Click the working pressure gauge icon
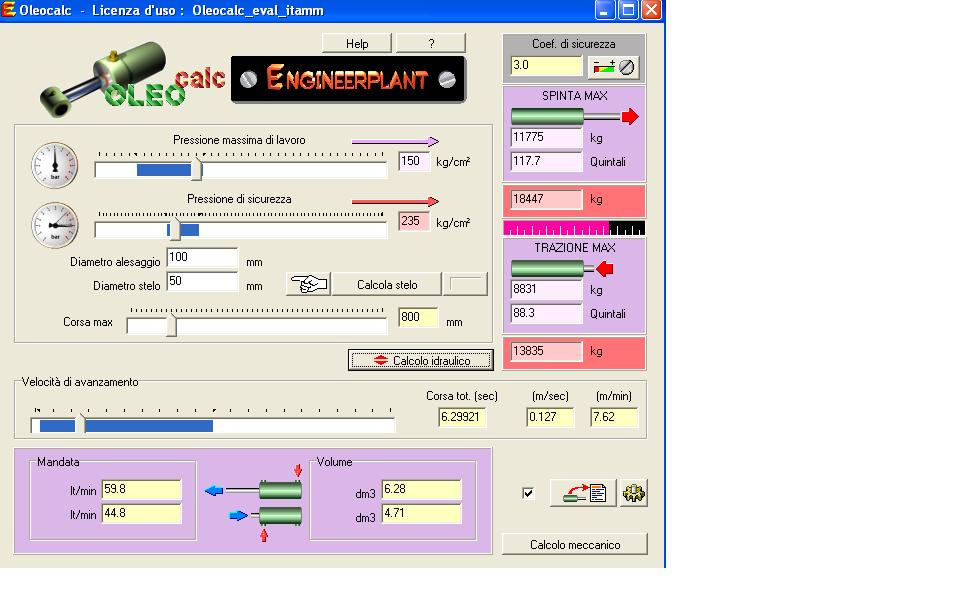This screenshot has width=960, height=600. point(54,162)
